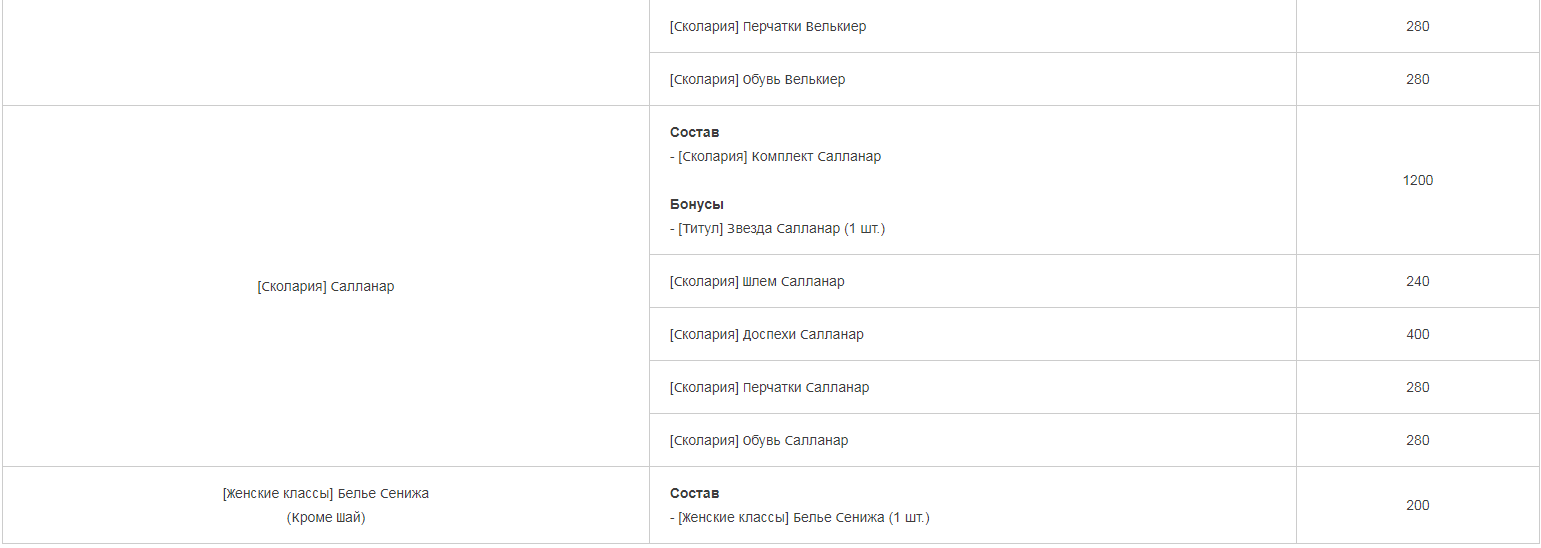
Task: Click the price 280 for Обувь Велькиер
Action: pos(1417,80)
